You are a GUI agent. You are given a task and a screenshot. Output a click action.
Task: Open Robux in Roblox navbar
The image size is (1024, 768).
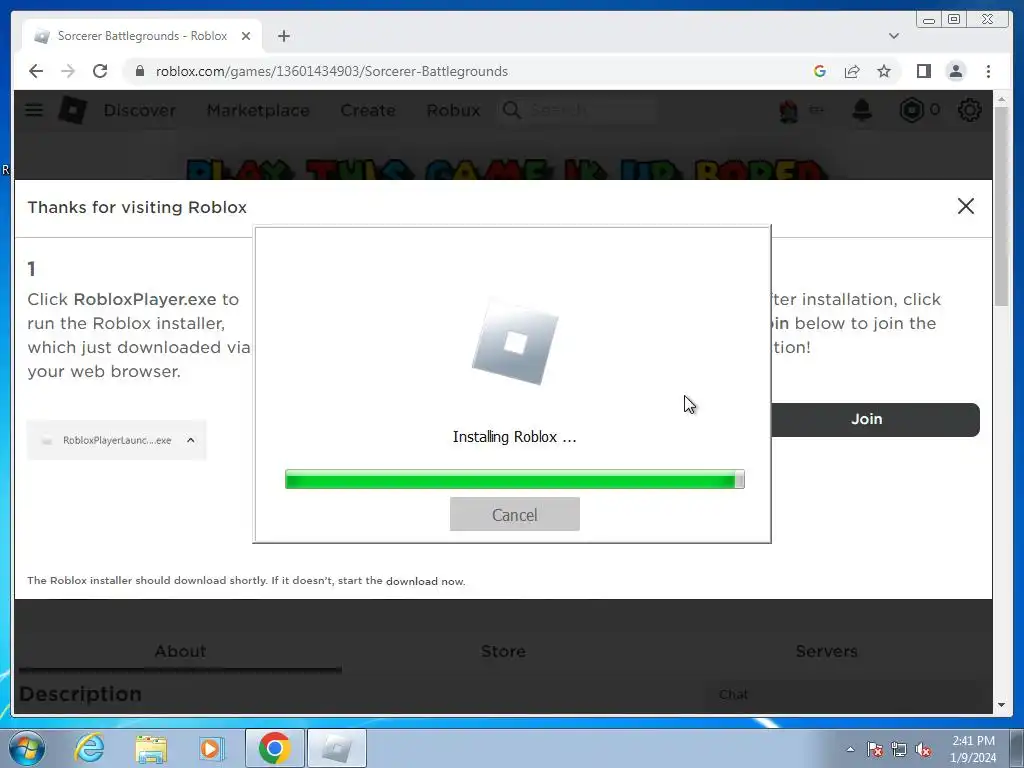click(x=453, y=110)
